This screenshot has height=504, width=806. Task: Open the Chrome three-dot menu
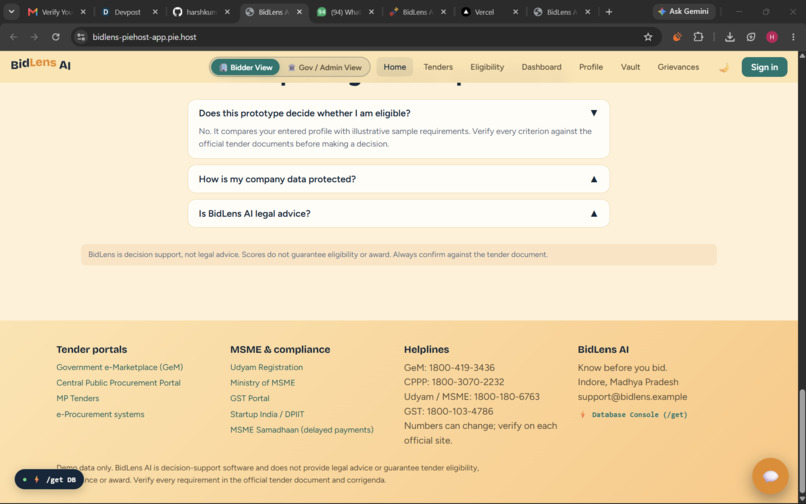[793, 37]
